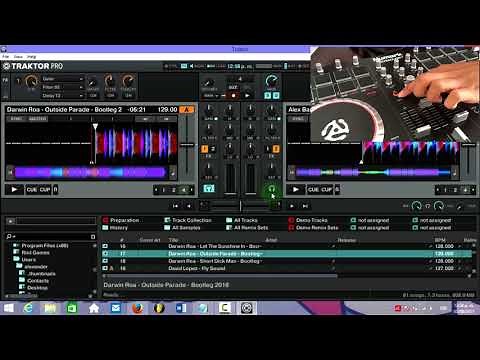Image resolution: width=480 pixels, height=360 pixels.
Task: Sort tracks by Artist column header
Action: click(271, 240)
